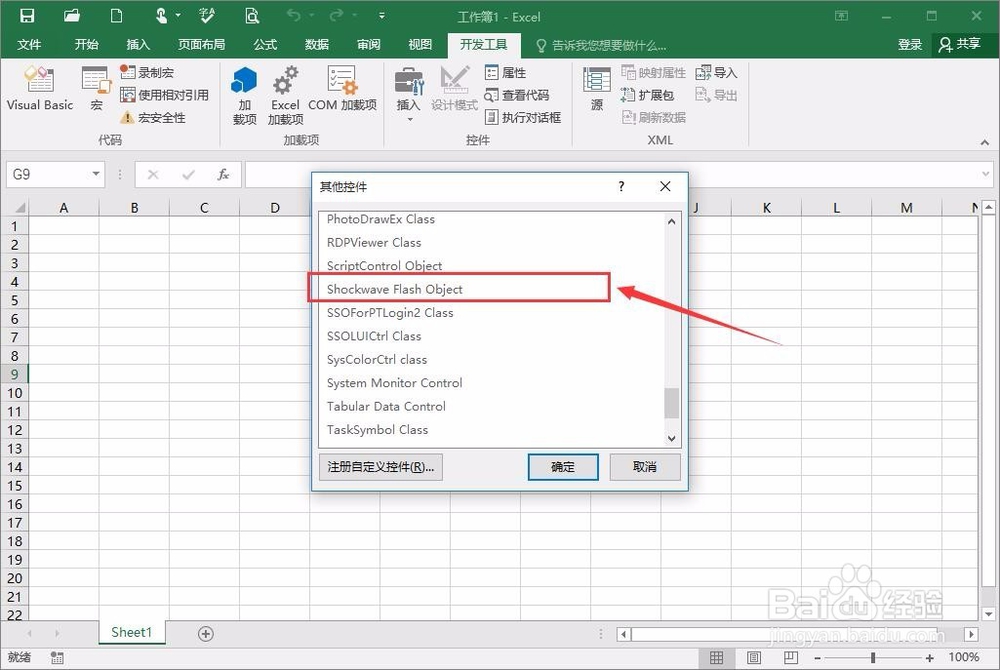Switch to the 页面布局 tab
The width and height of the screenshot is (1000, 670).
pos(202,45)
